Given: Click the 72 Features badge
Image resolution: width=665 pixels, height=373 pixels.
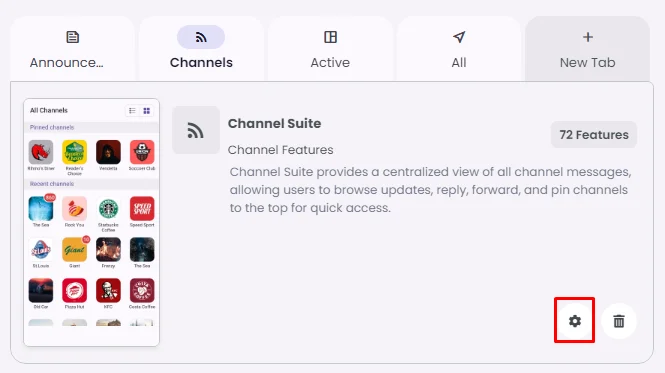Looking at the screenshot, I should [x=594, y=135].
